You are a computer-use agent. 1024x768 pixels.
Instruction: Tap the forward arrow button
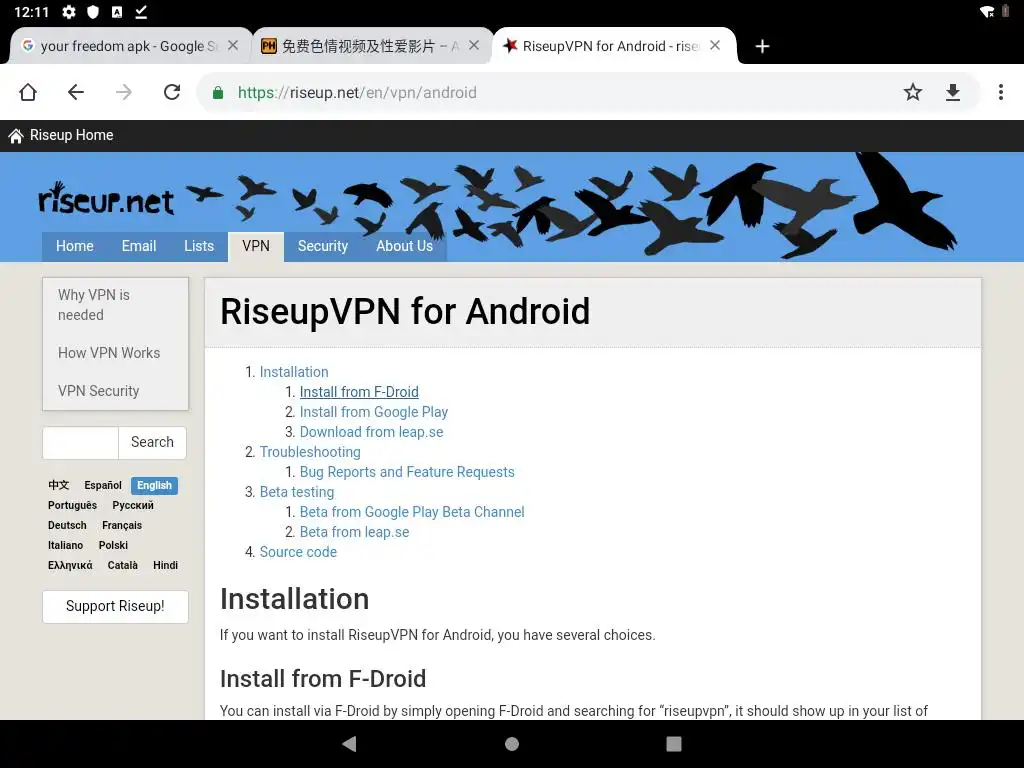coord(123,92)
